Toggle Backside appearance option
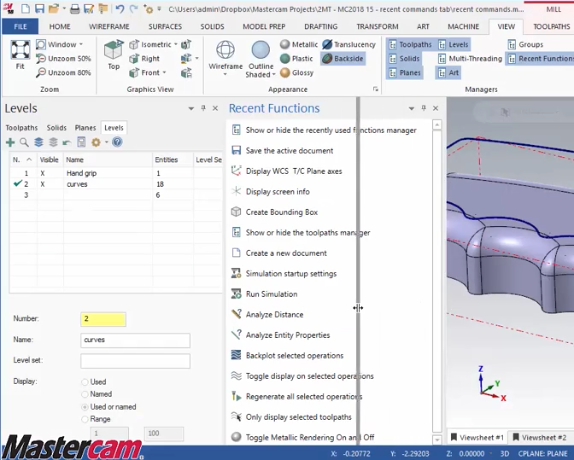 (343, 59)
